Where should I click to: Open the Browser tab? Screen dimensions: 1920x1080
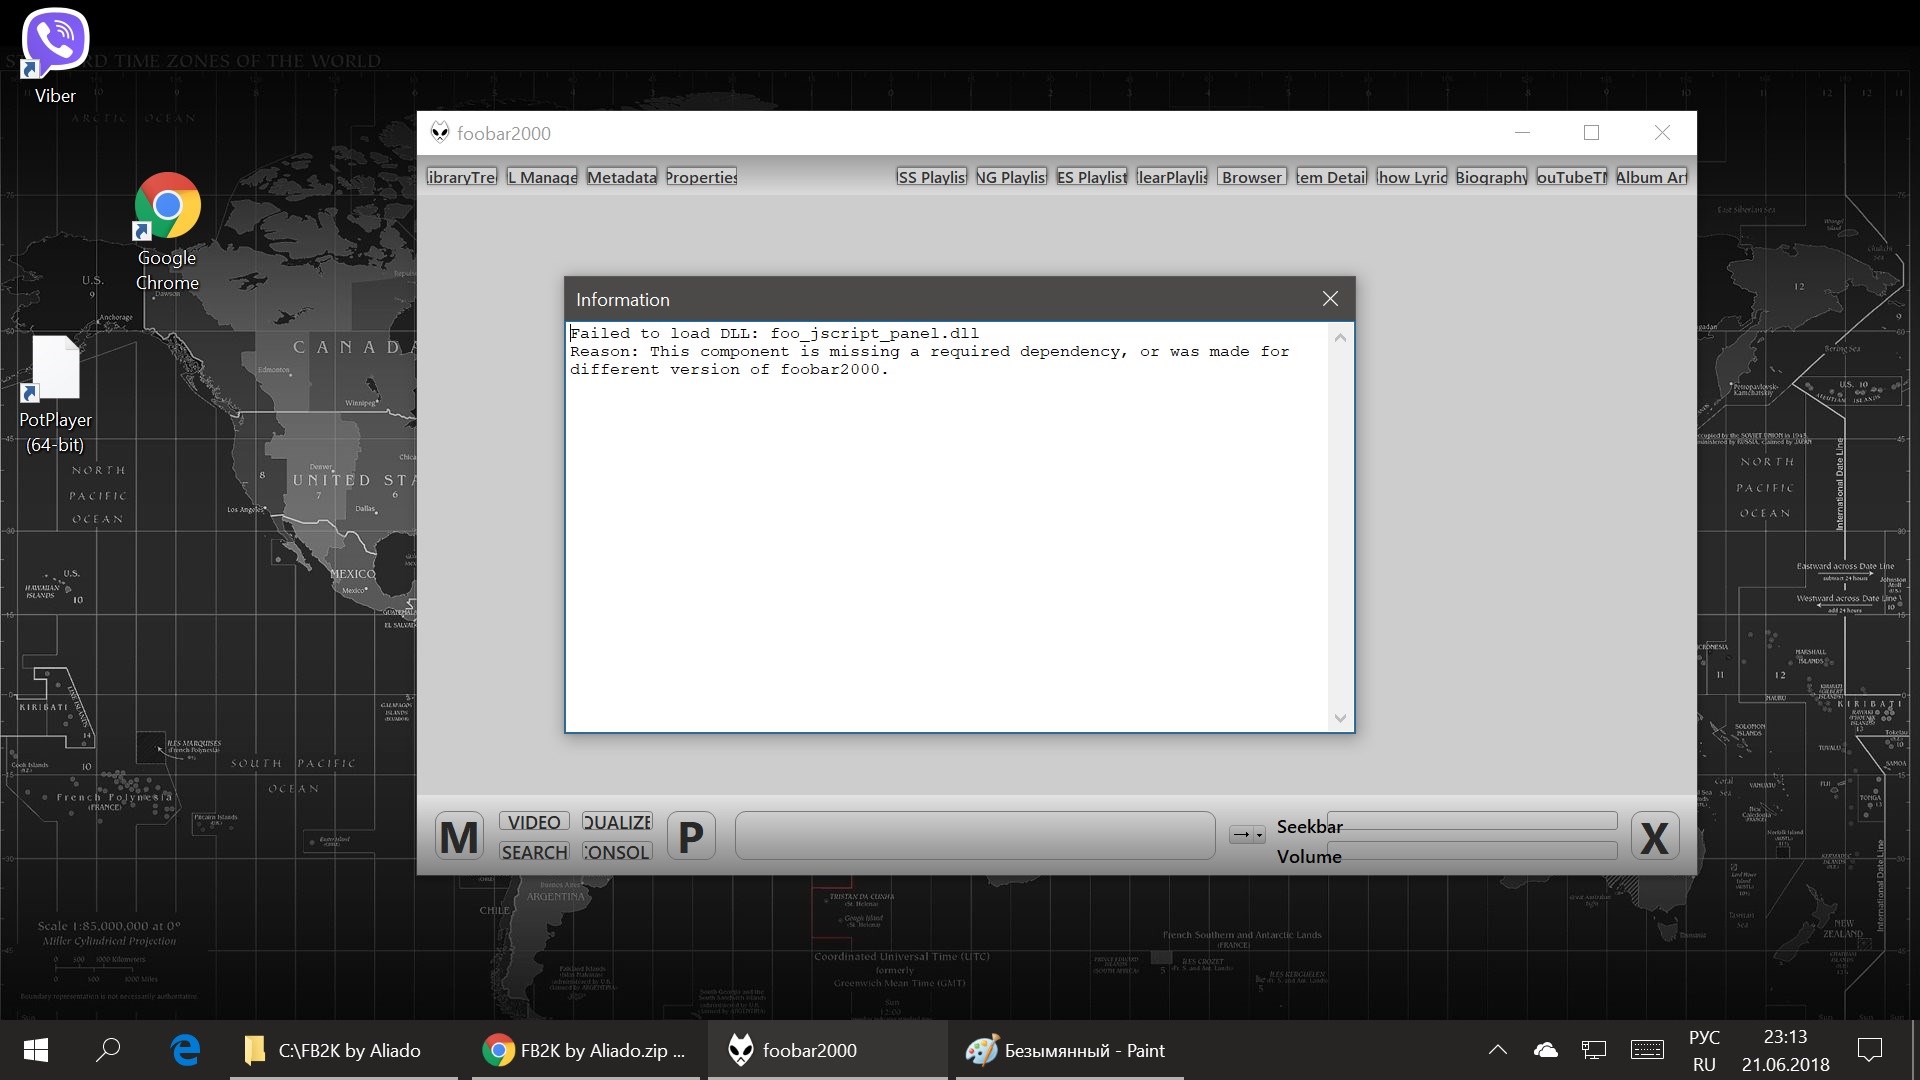click(1251, 177)
